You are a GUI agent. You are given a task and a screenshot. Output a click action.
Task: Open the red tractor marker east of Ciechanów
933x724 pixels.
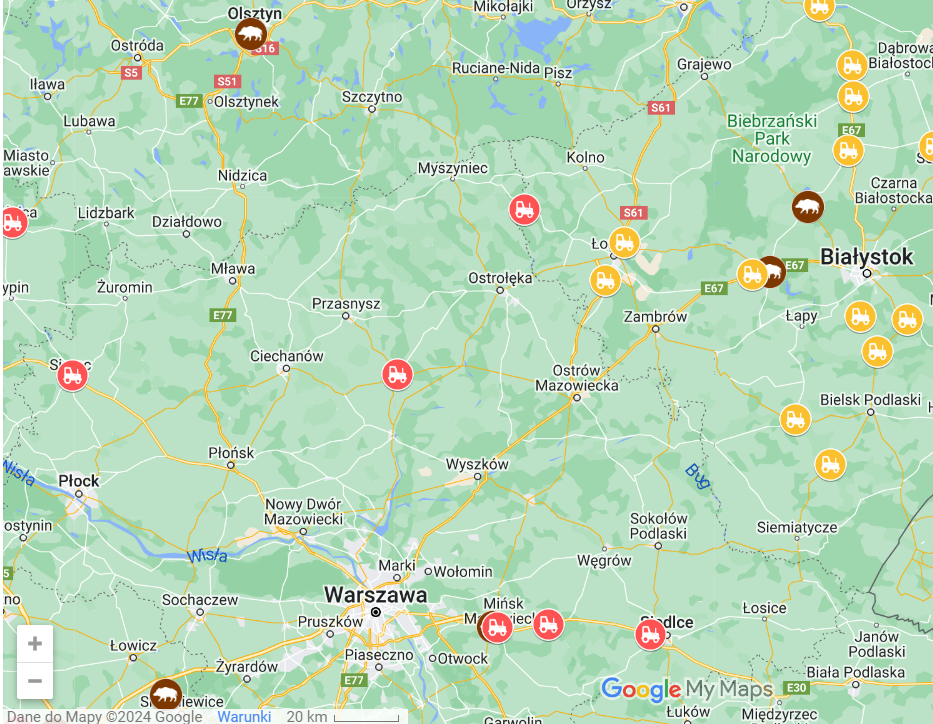[x=397, y=375]
